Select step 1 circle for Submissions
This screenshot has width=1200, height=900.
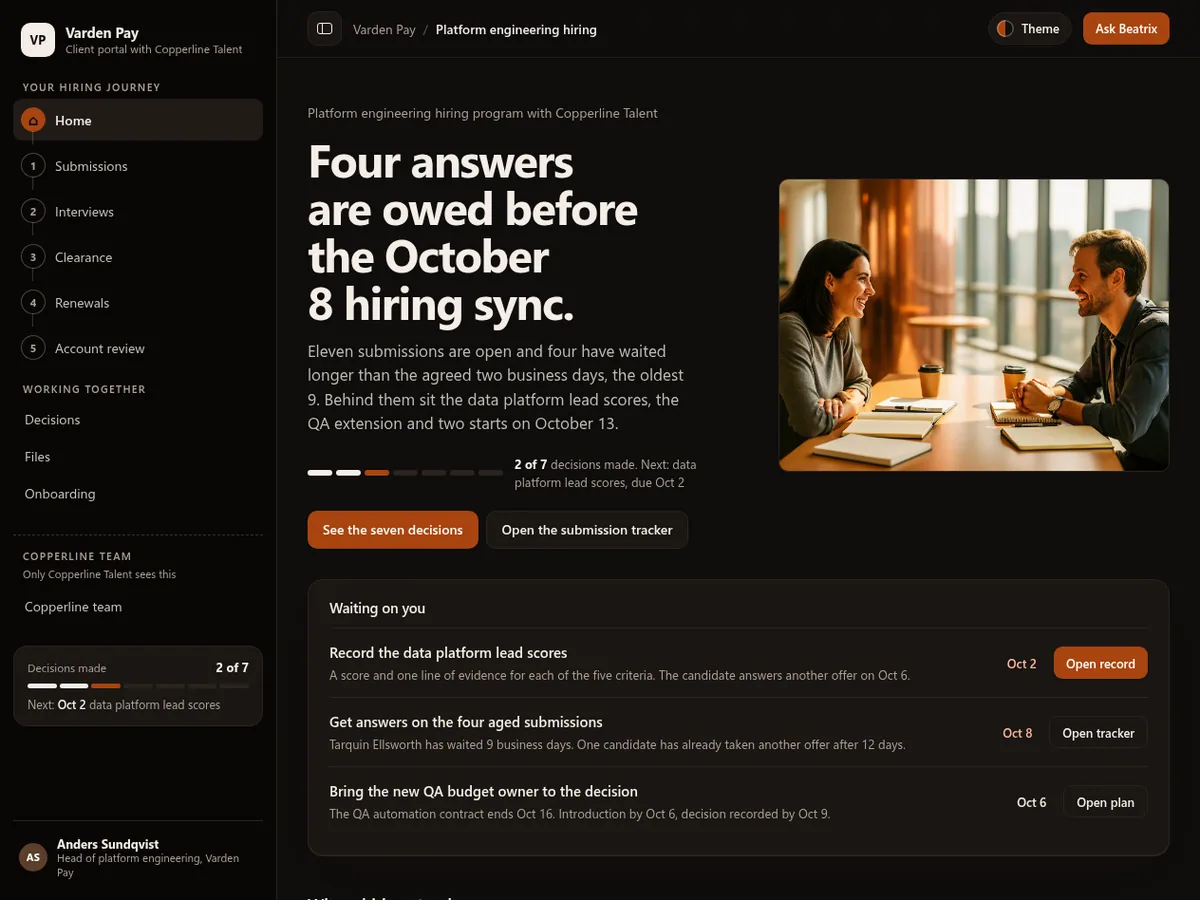[33, 166]
